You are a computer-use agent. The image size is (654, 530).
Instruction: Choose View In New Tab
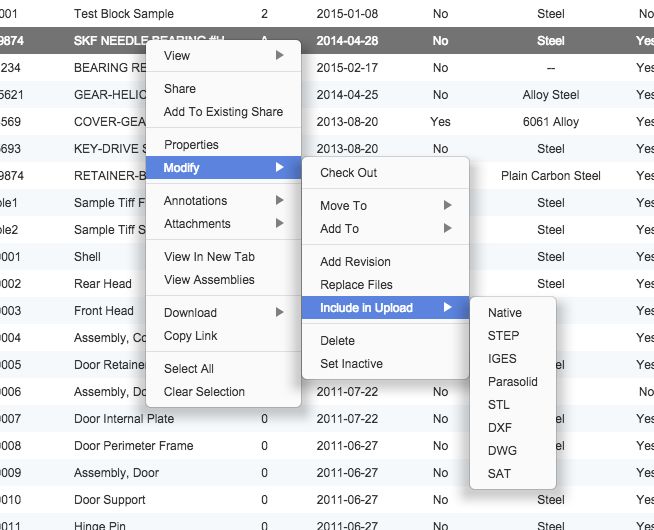[x=210, y=257]
